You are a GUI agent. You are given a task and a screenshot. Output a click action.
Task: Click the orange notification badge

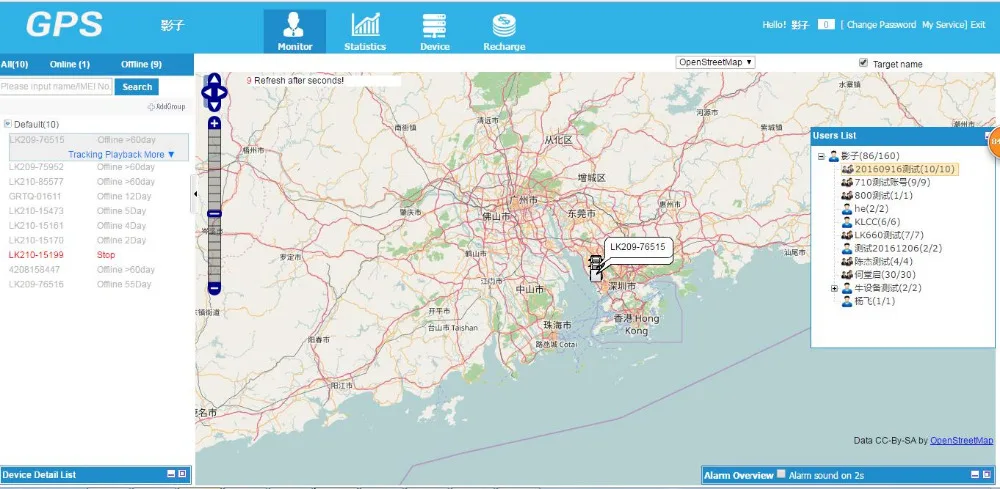994,143
